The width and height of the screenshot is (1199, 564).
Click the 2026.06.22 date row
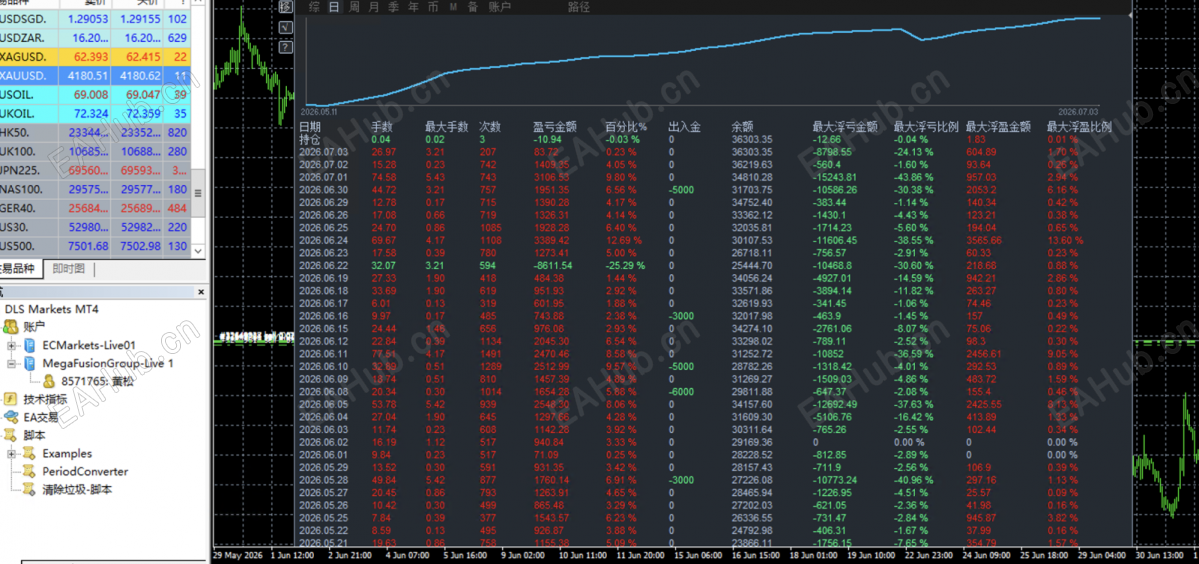(323, 265)
